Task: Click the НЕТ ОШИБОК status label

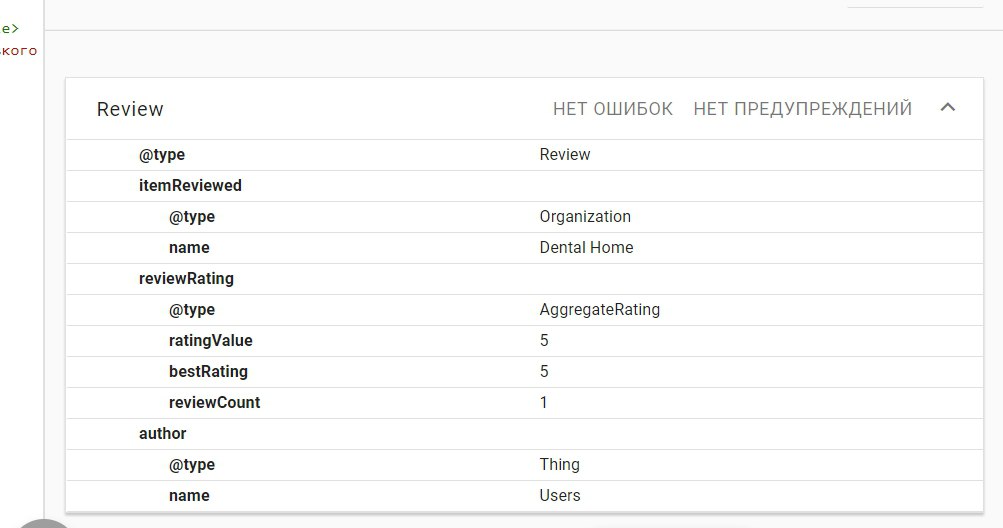Action: coord(613,109)
